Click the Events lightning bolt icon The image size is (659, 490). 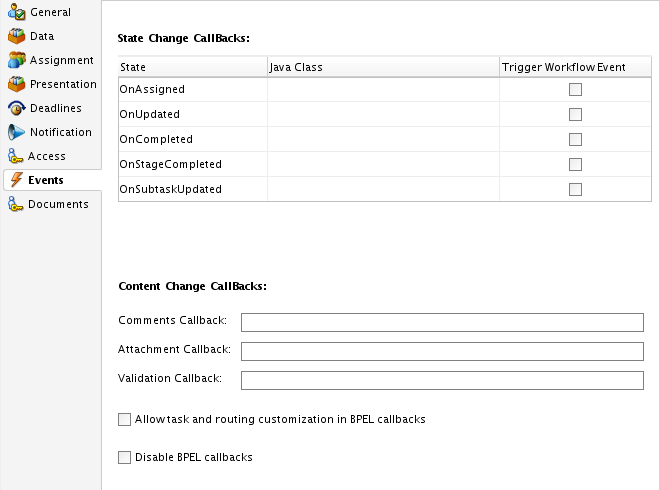pos(16,180)
